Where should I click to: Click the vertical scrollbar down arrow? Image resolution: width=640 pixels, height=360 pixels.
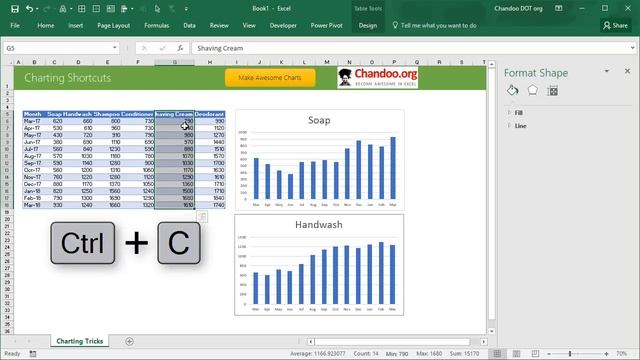click(x=492, y=331)
